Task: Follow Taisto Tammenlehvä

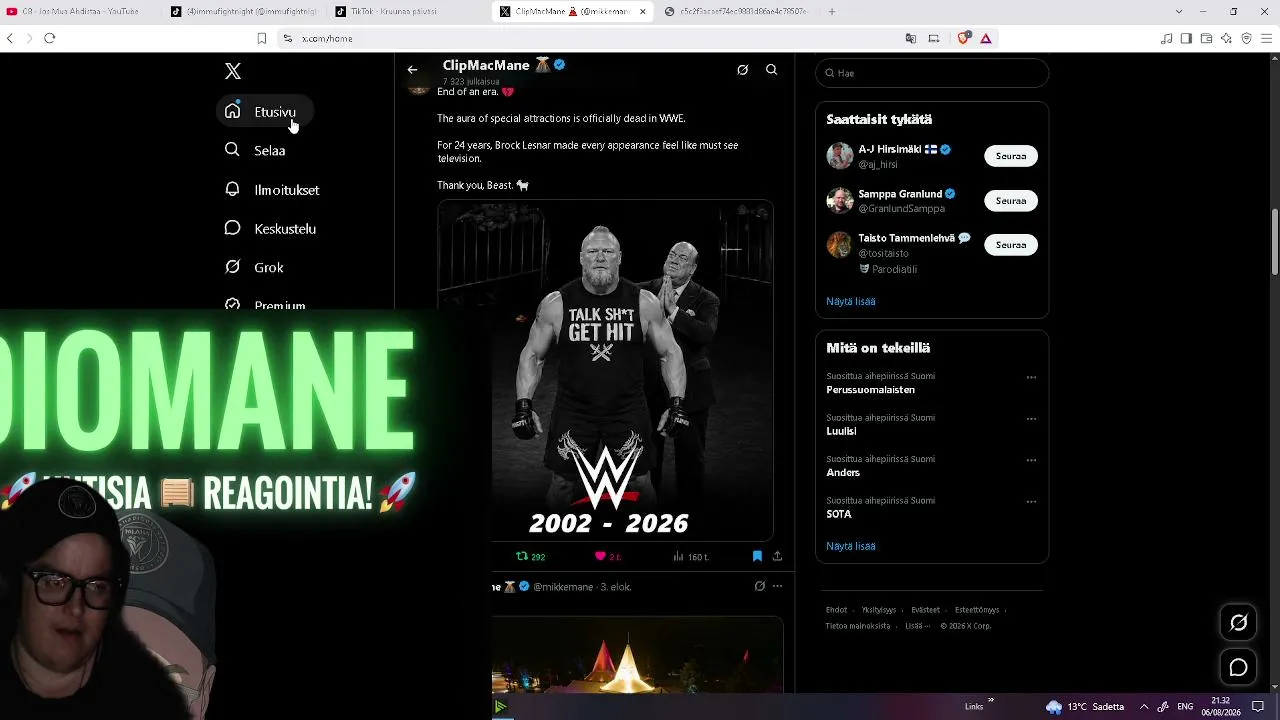Action: [x=1011, y=244]
